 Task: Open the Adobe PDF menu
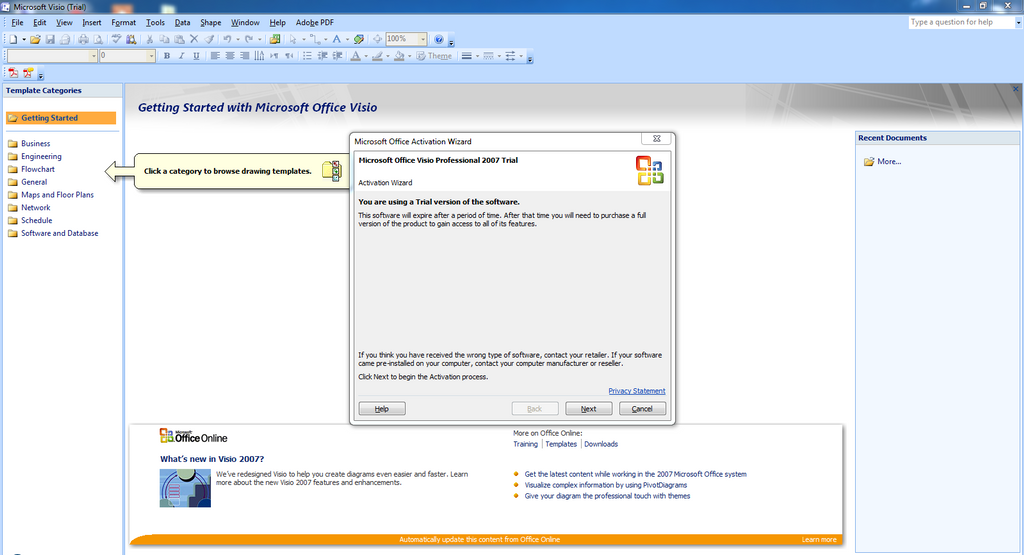(x=315, y=22)
